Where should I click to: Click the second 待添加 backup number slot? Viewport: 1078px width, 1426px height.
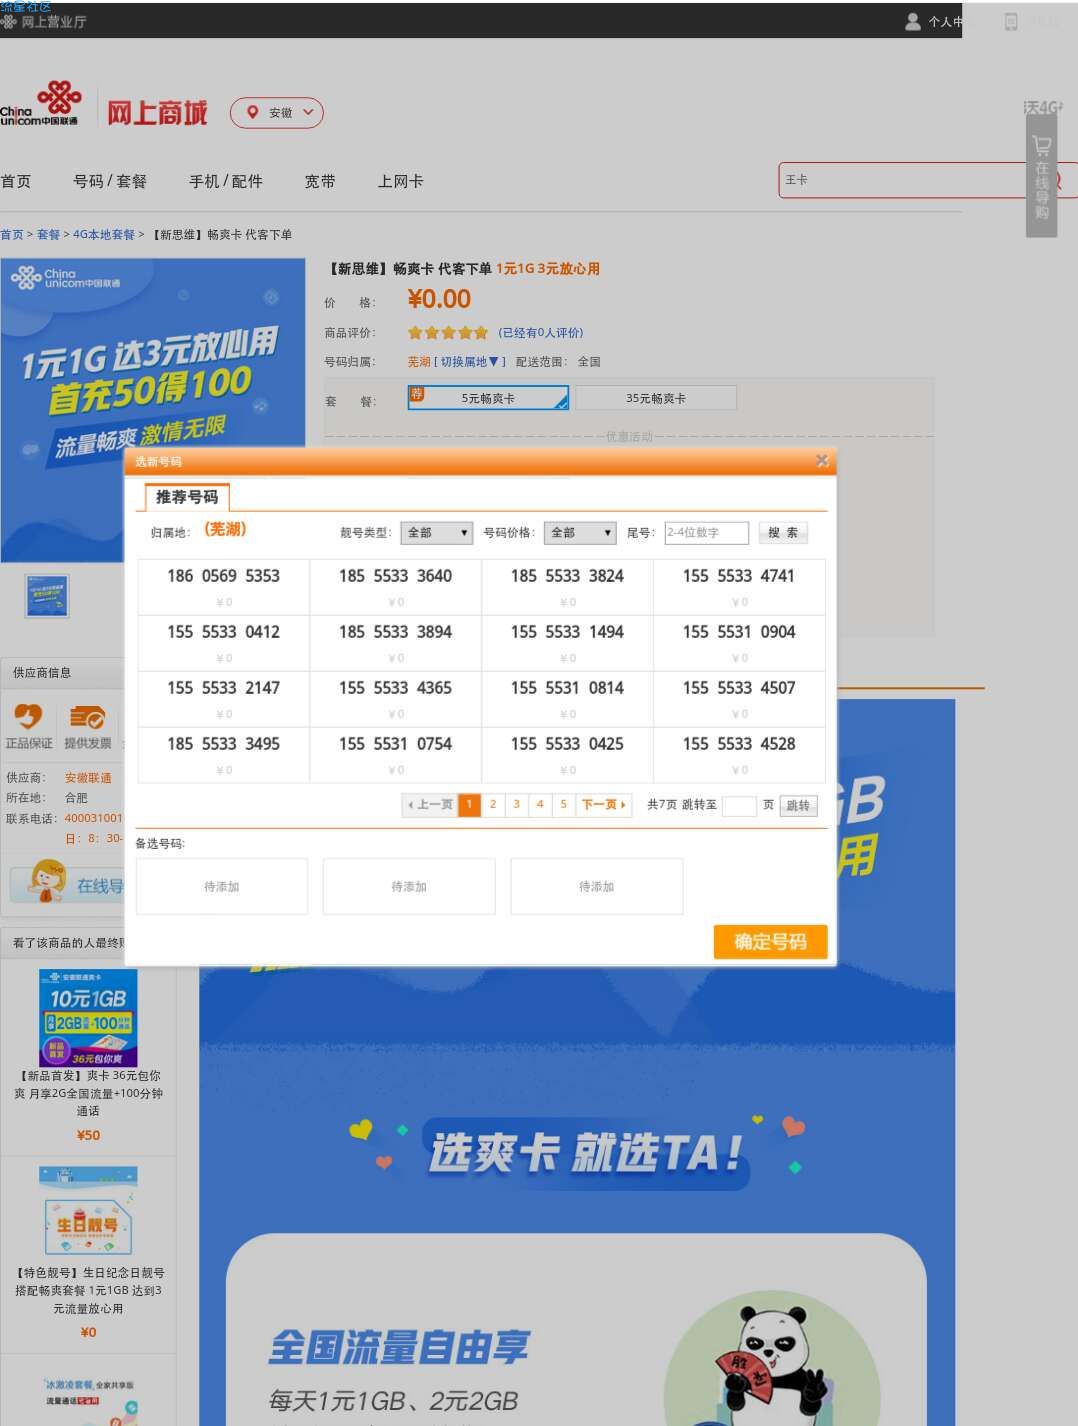(x=409, y=886)
